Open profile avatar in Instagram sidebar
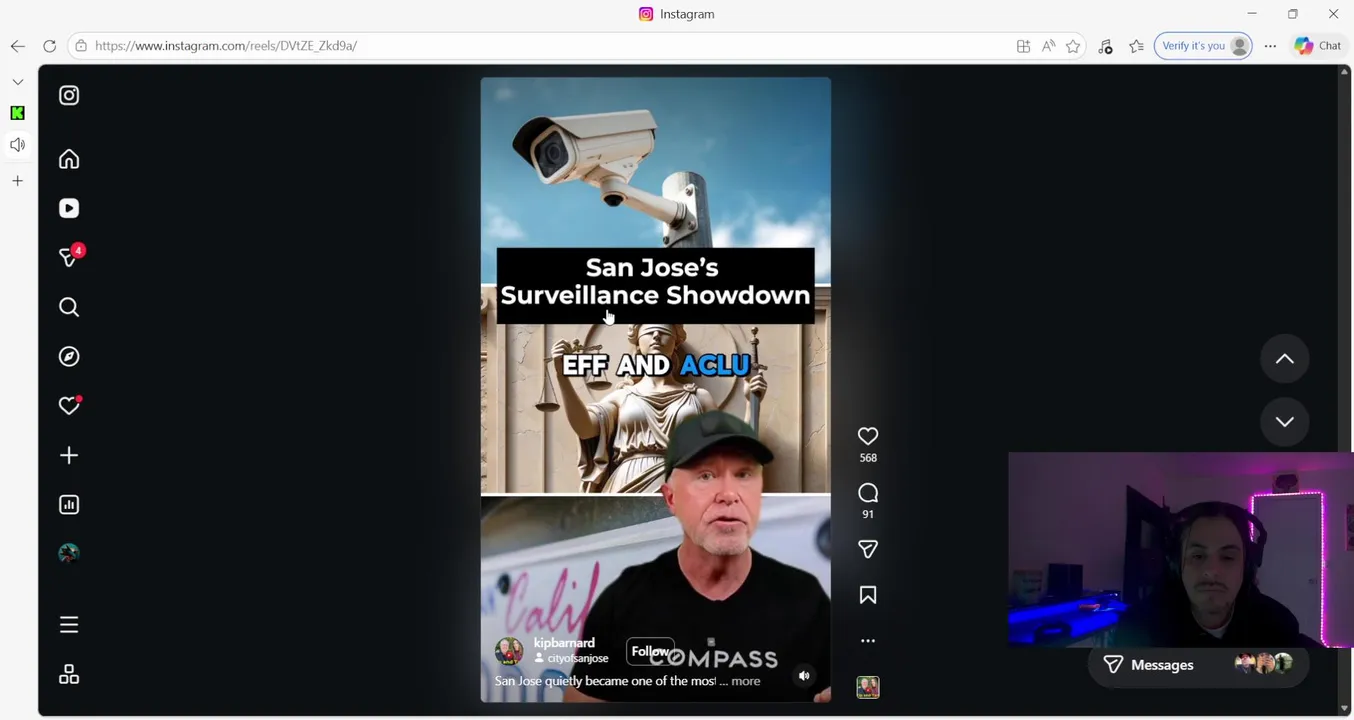 pos(69,553)
